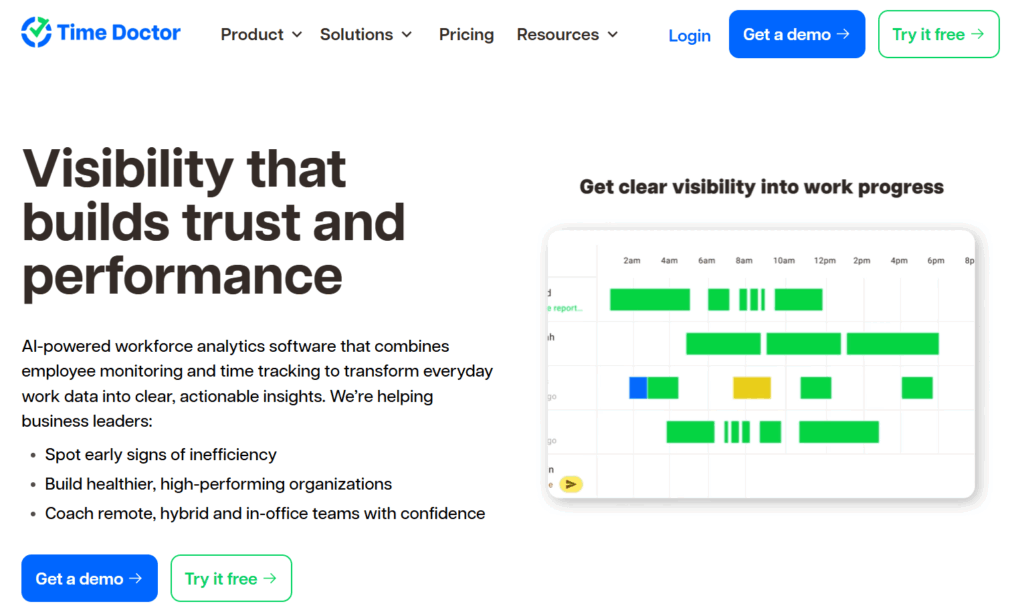This screenshot has width=1024, height=614.
Task: Click the 6am time label in the timeline
Action: click(x=707, y=261)
